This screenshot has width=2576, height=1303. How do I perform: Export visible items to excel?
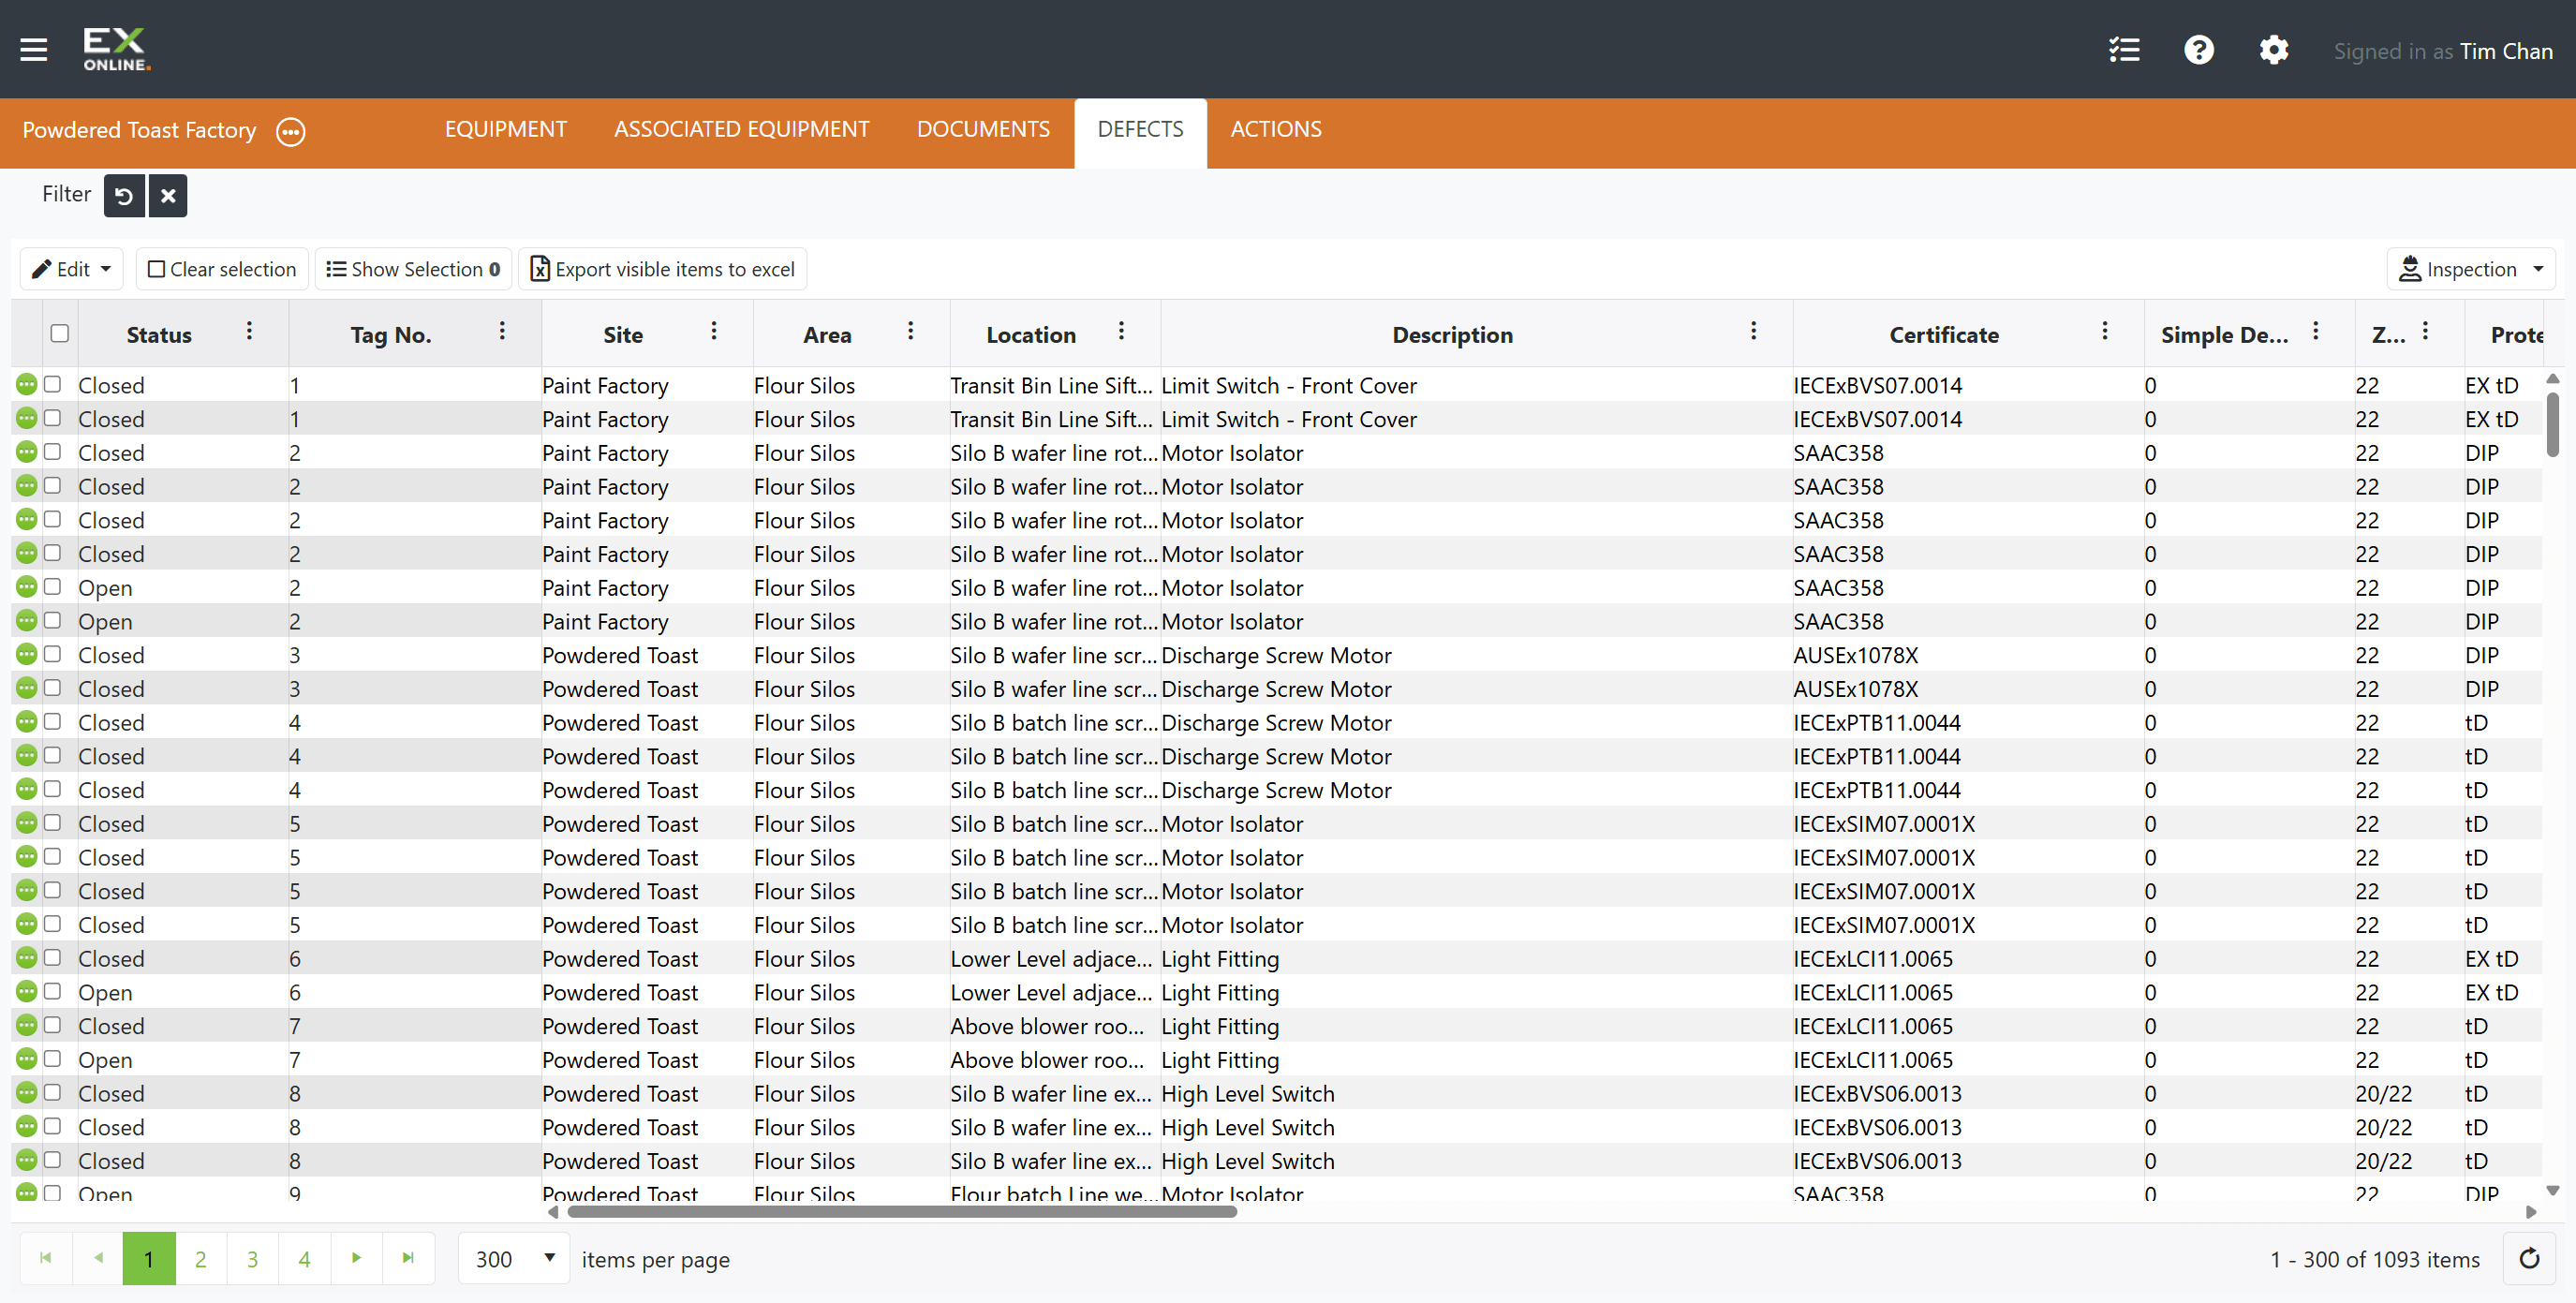662,269
